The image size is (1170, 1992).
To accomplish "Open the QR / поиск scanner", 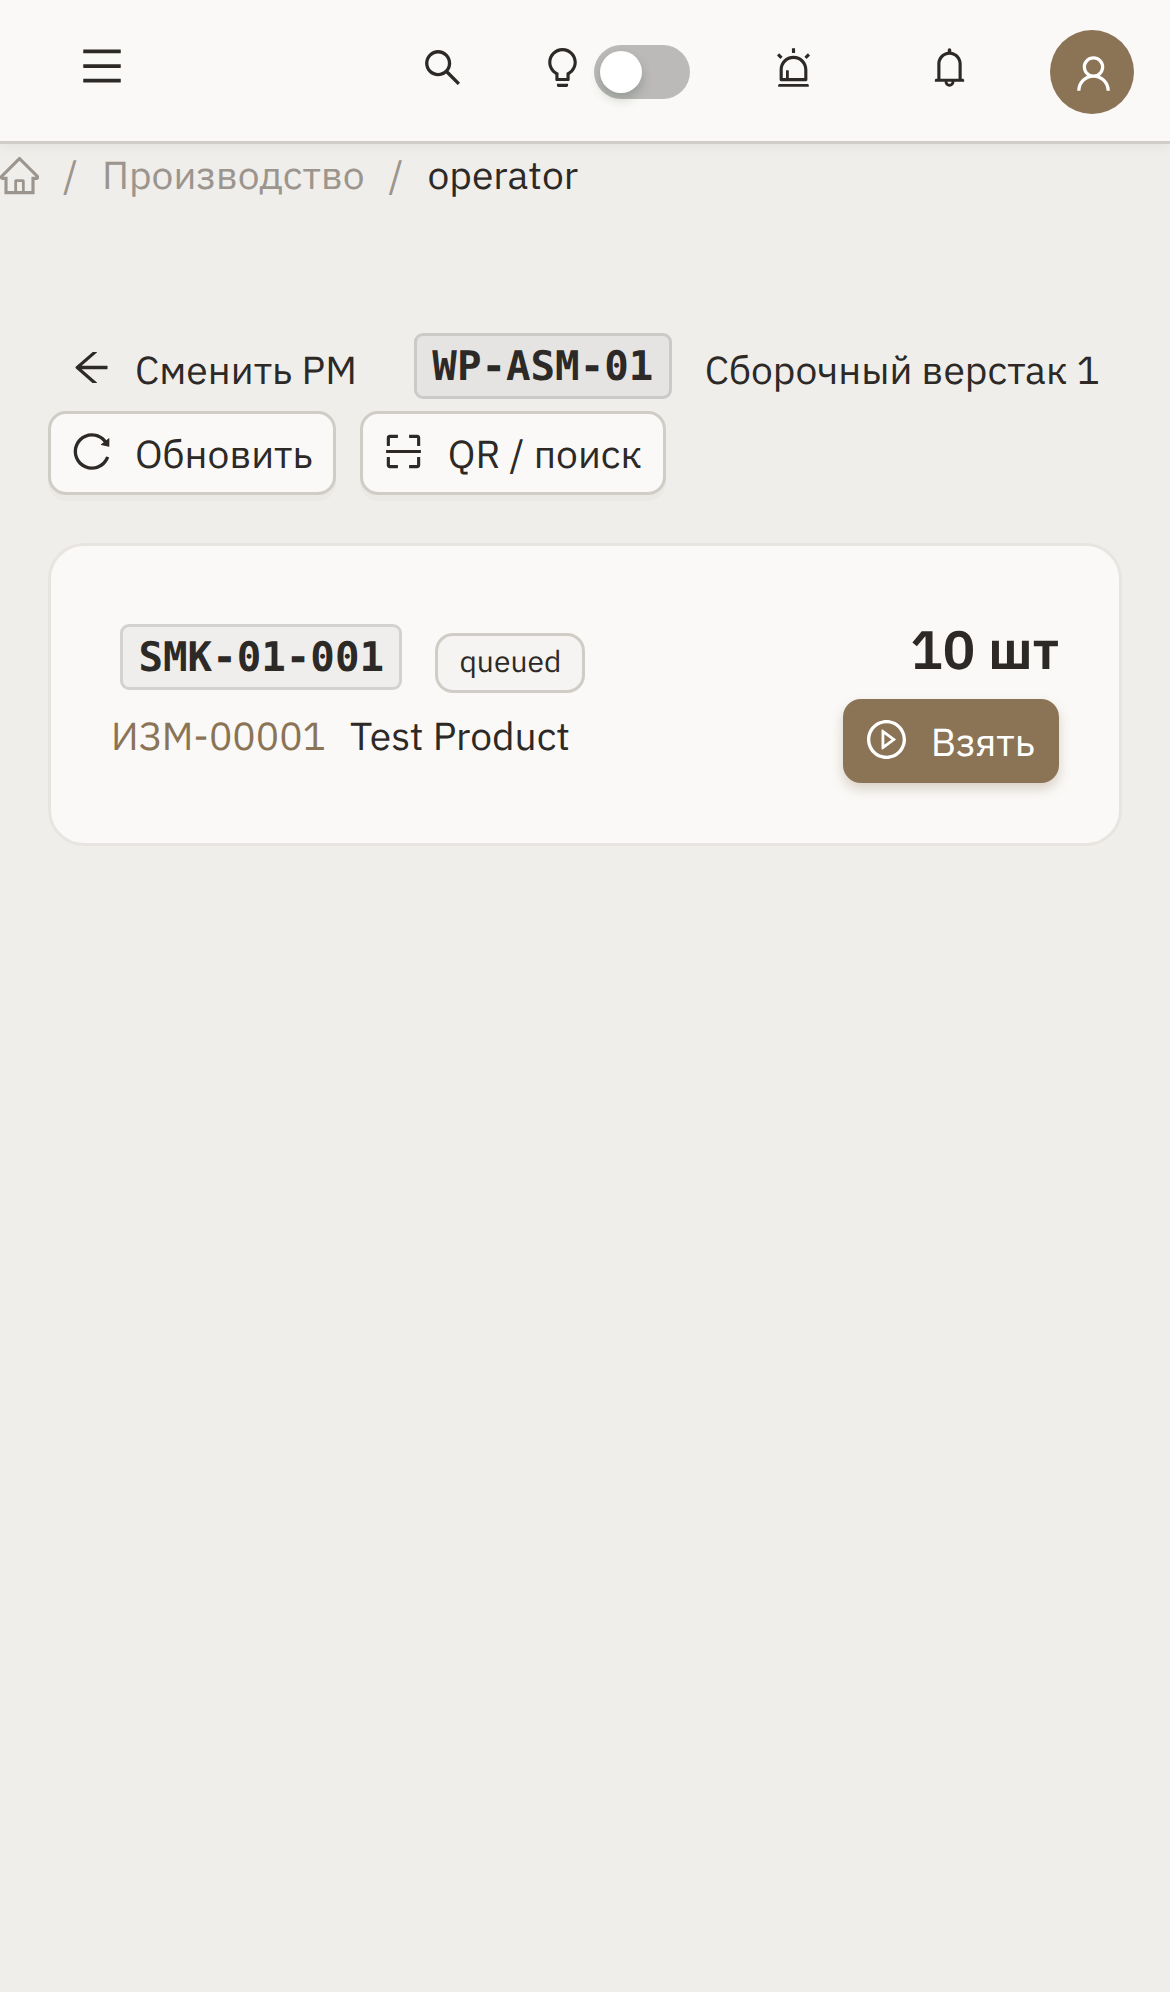I will point(513,454).
